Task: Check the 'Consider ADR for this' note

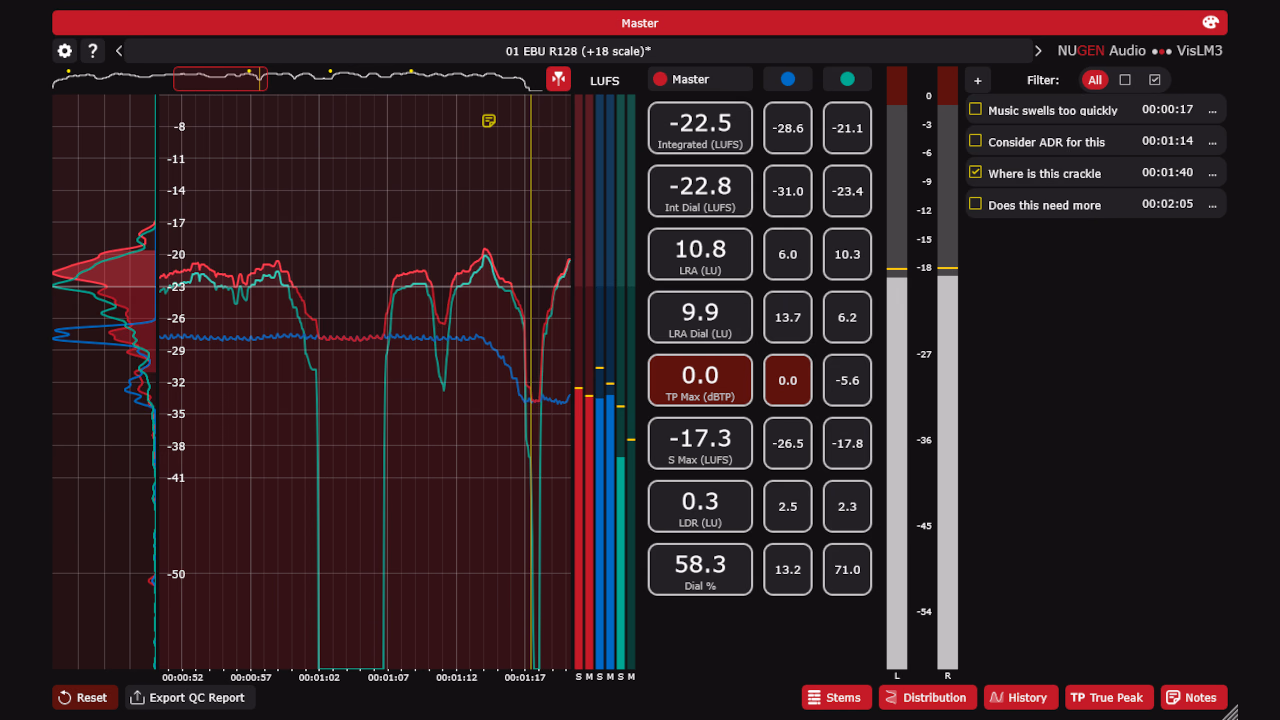Action: tap(976, 141)
